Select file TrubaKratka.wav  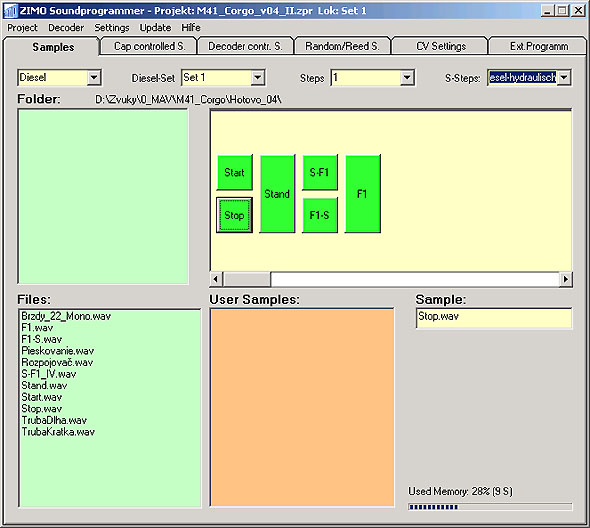pos(58,432)
